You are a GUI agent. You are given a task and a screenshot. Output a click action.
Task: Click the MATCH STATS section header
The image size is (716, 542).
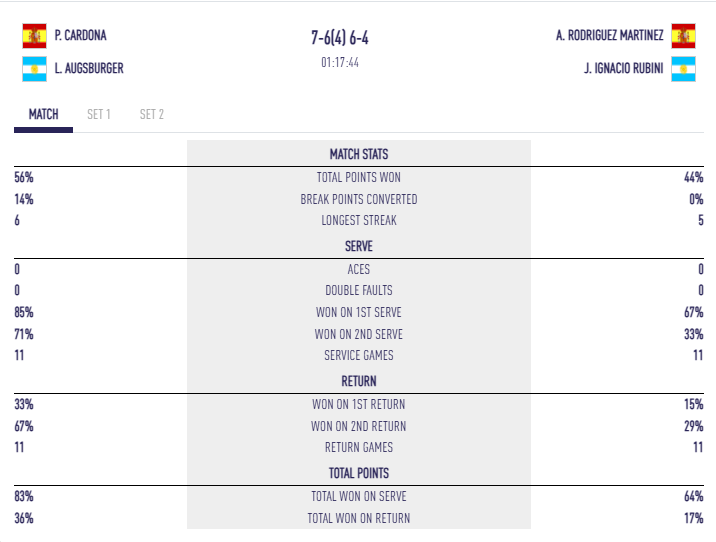pyautogui.click(x=359, y=154)
